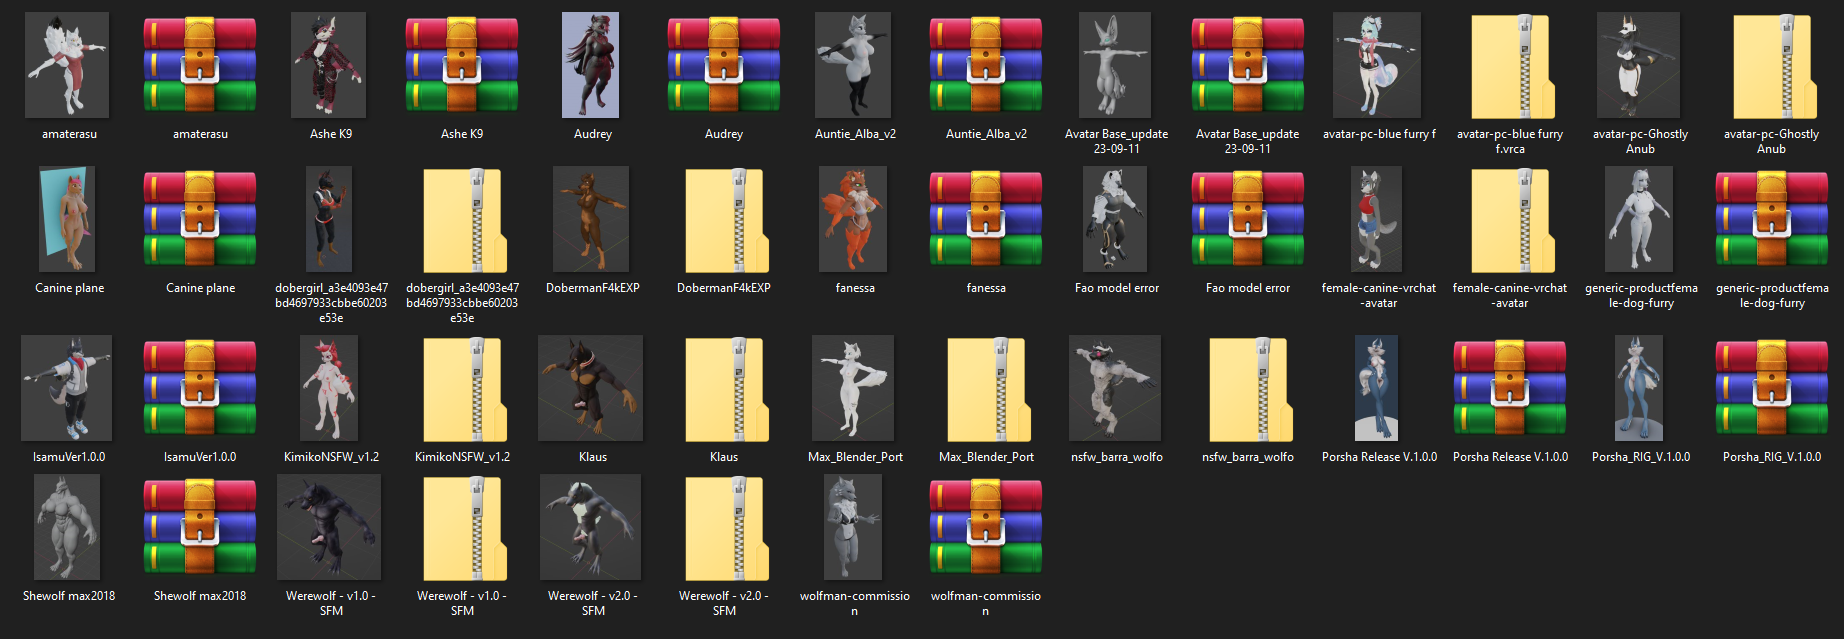Select the wolfman-commission RAR archive icon
This screenshot has height=639, width=1844.
pos(986,527)
